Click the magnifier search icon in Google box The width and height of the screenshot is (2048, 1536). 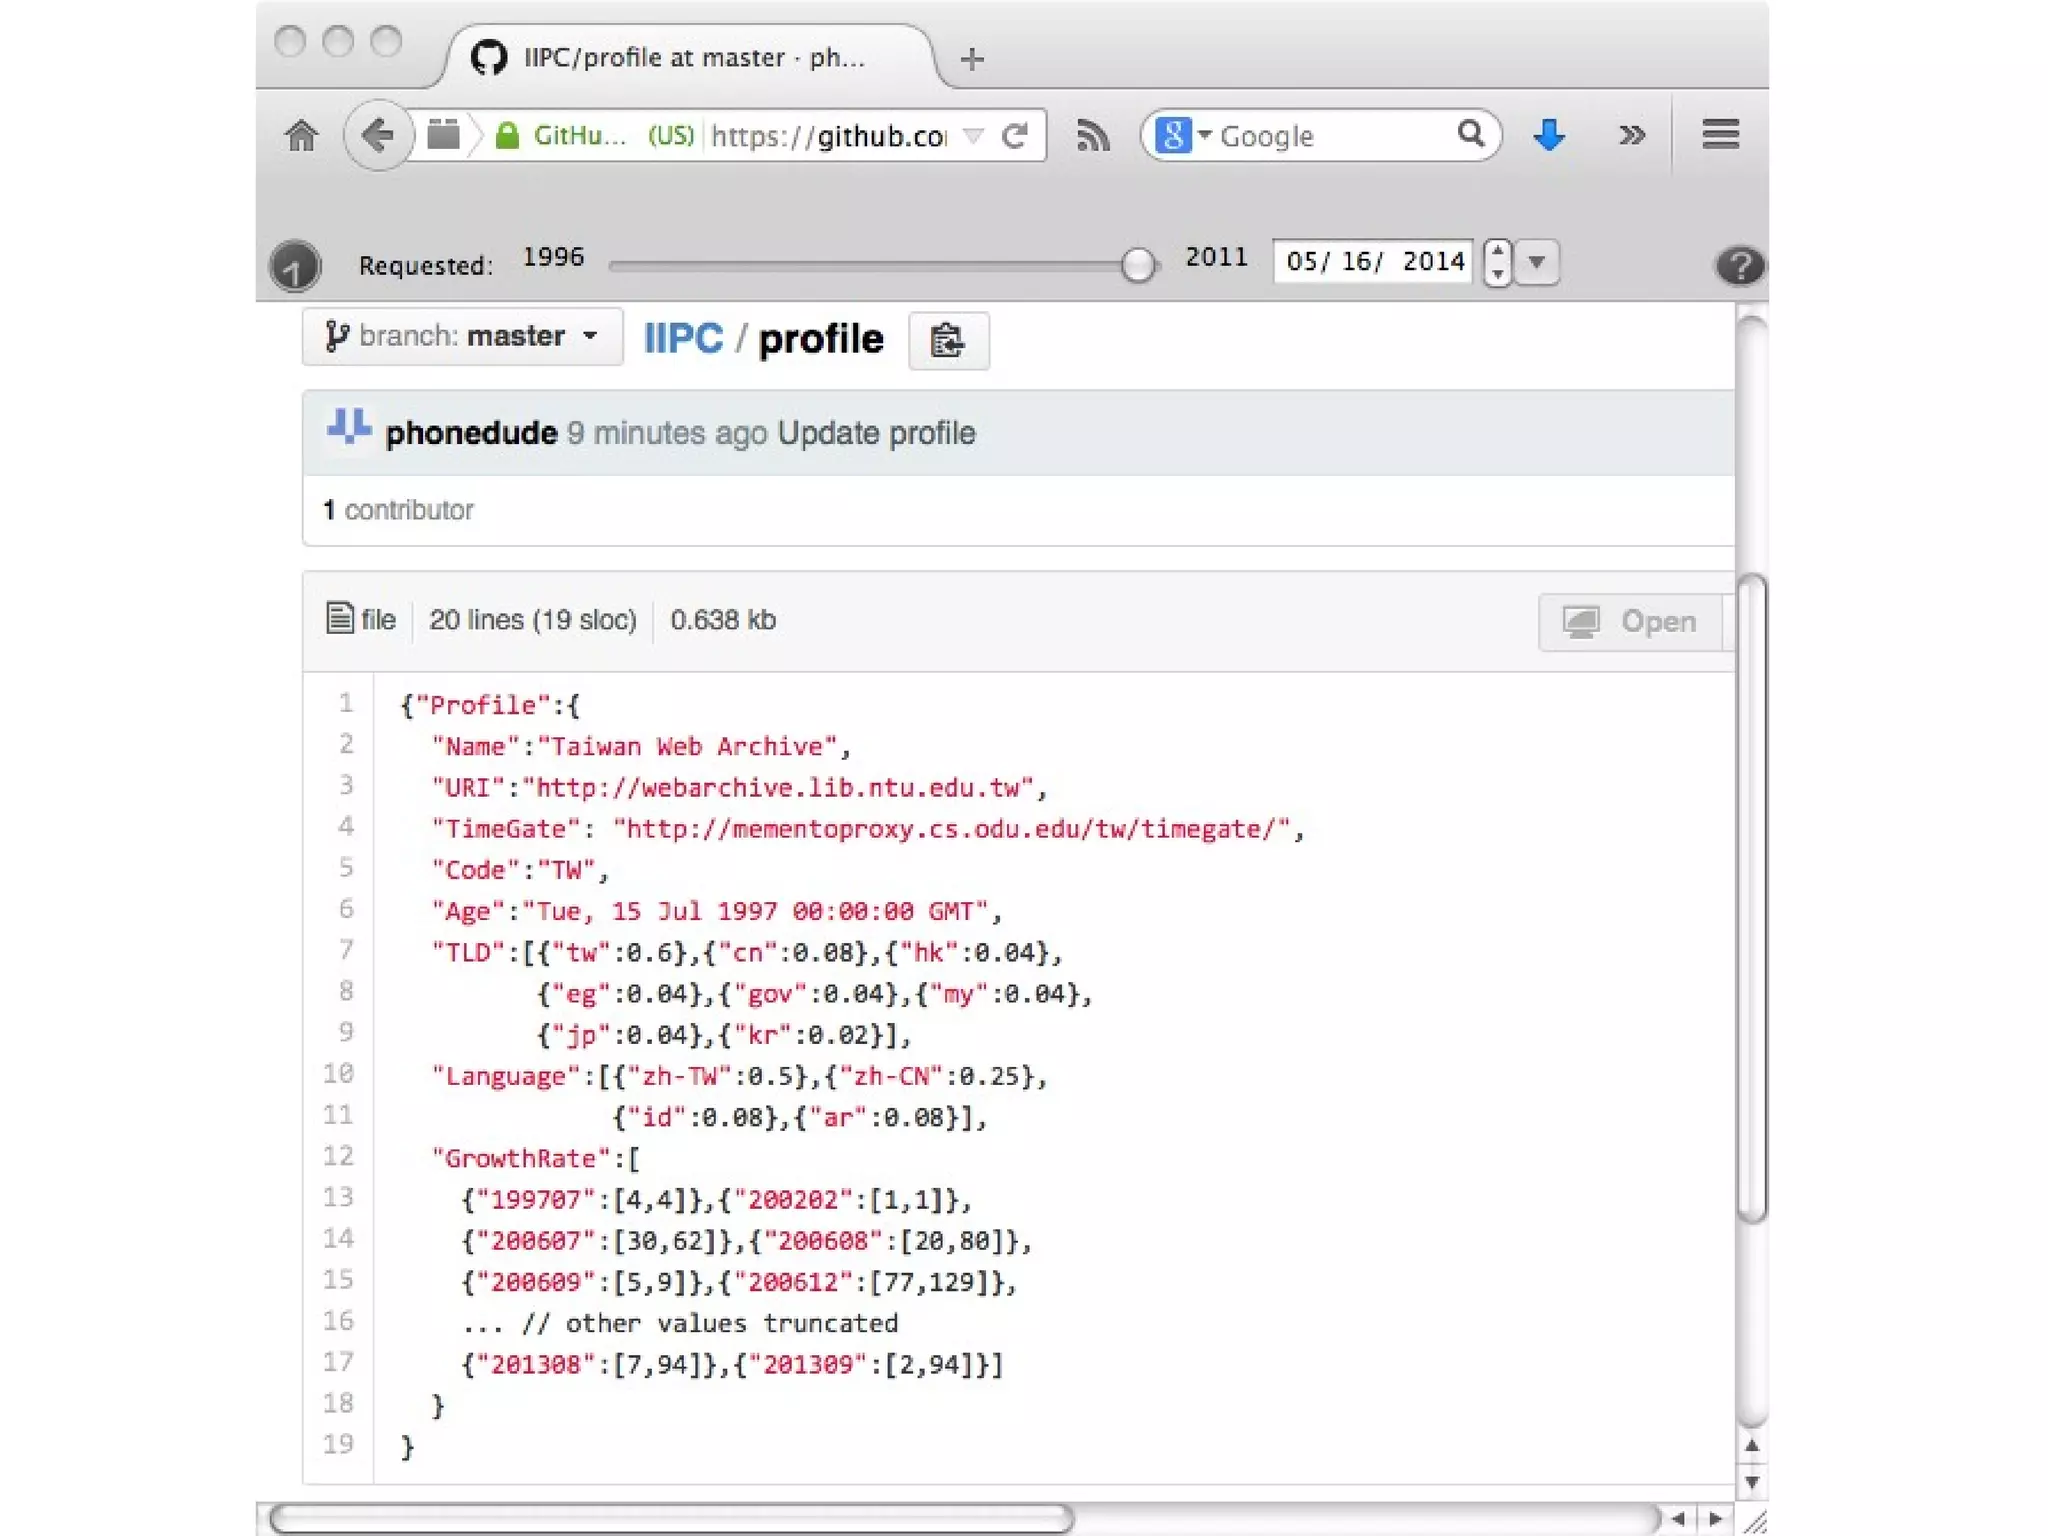click(x=1470, y=134)
